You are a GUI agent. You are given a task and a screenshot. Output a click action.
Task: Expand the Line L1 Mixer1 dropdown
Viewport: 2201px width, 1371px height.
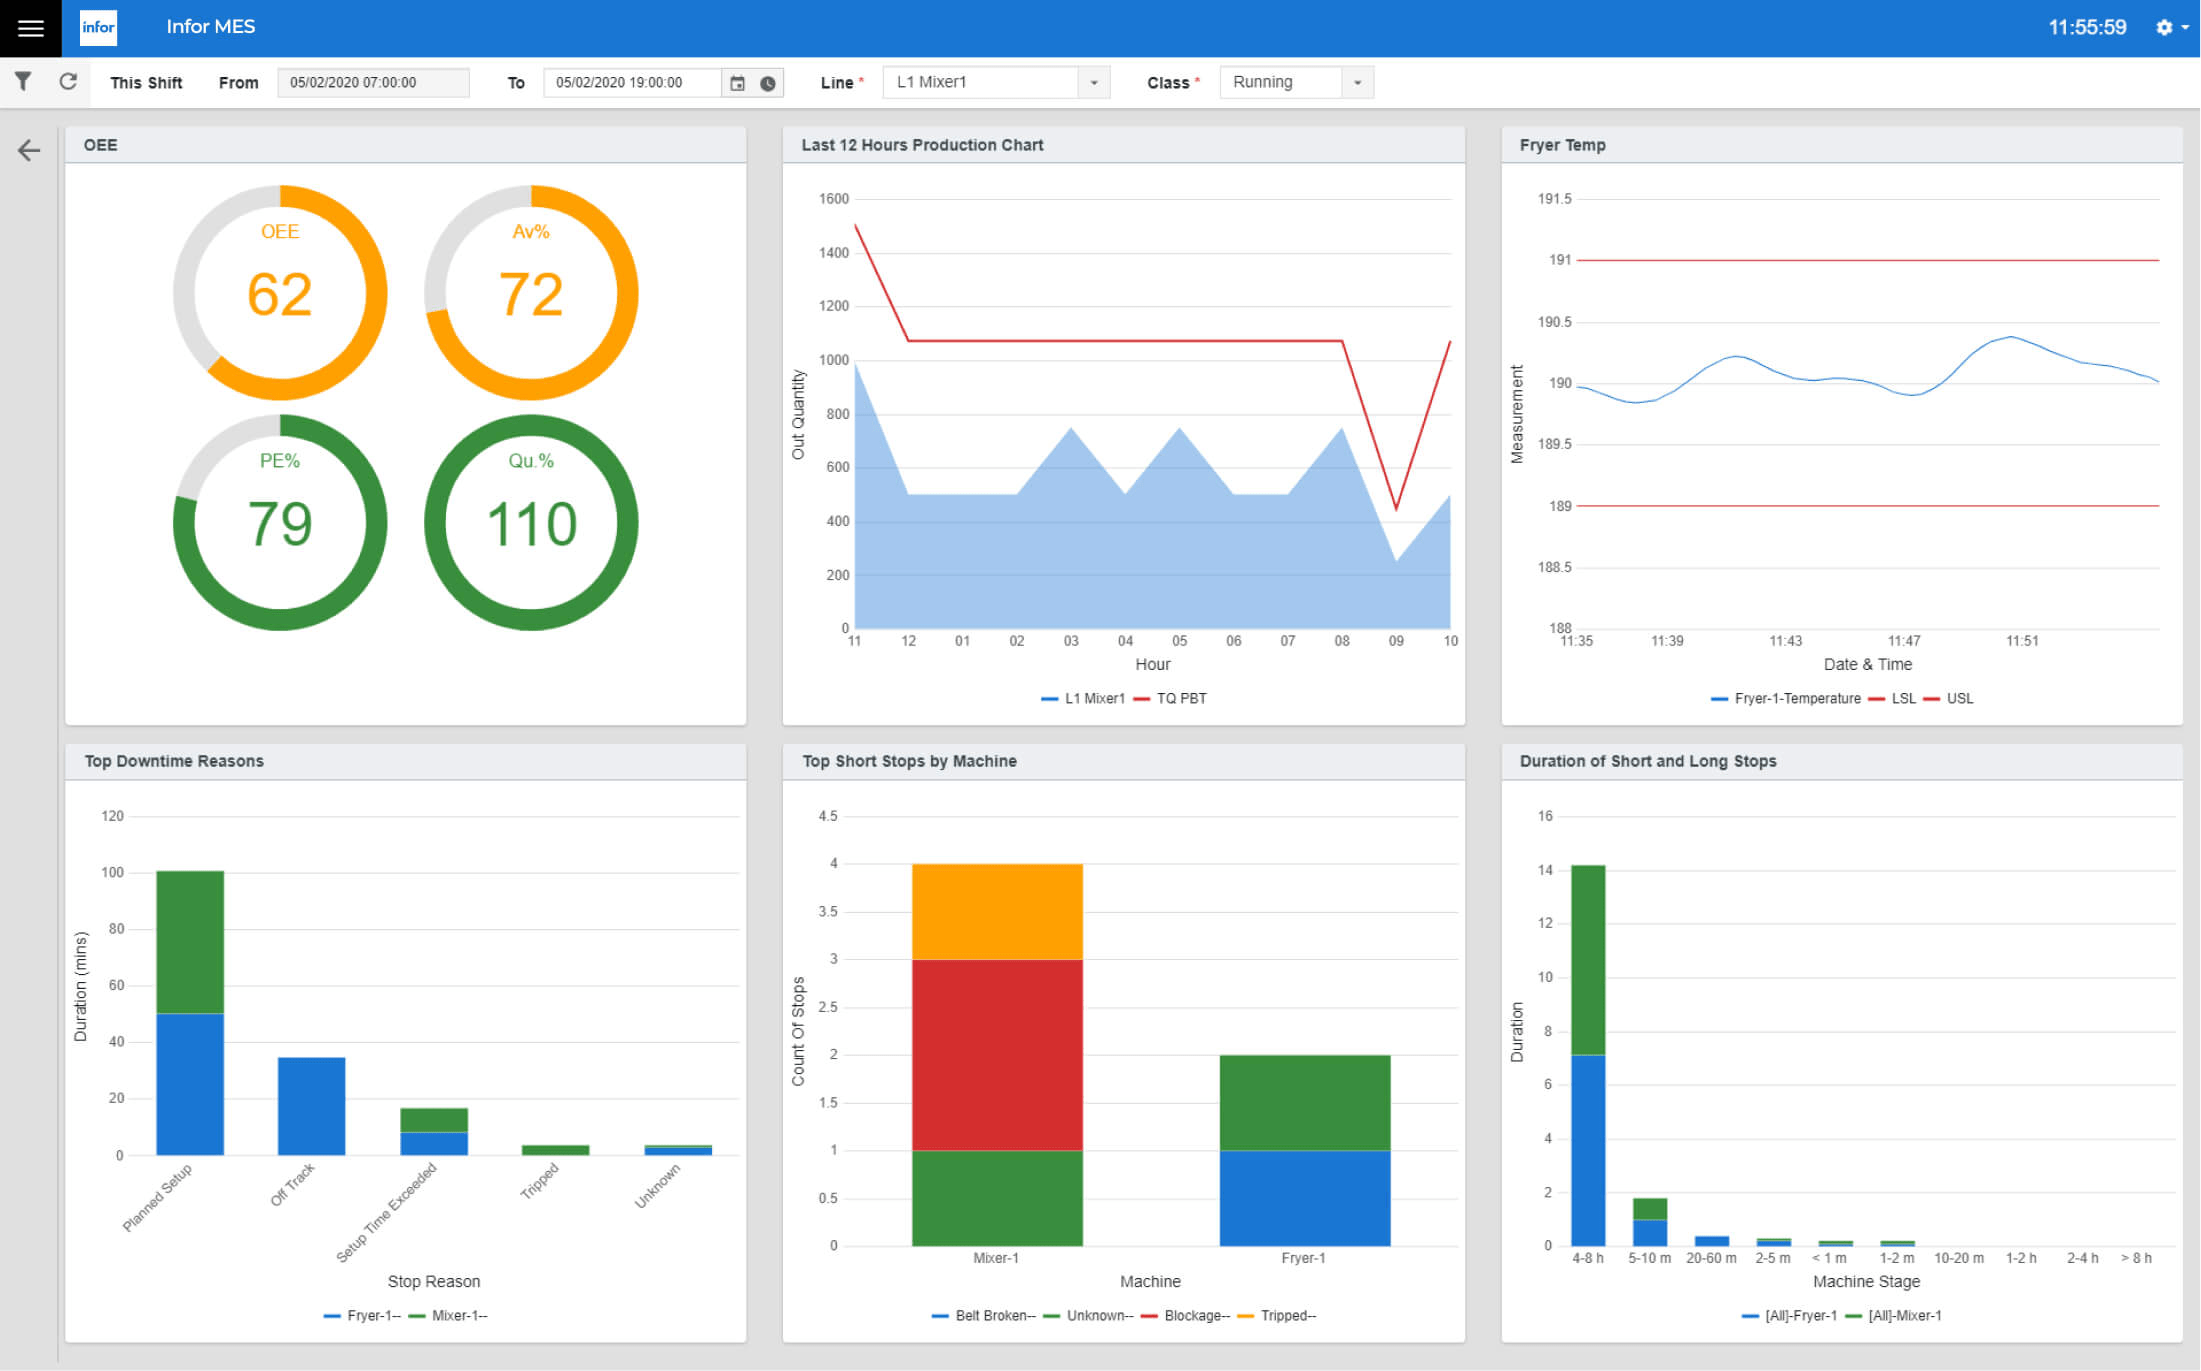pos(1094,83)
